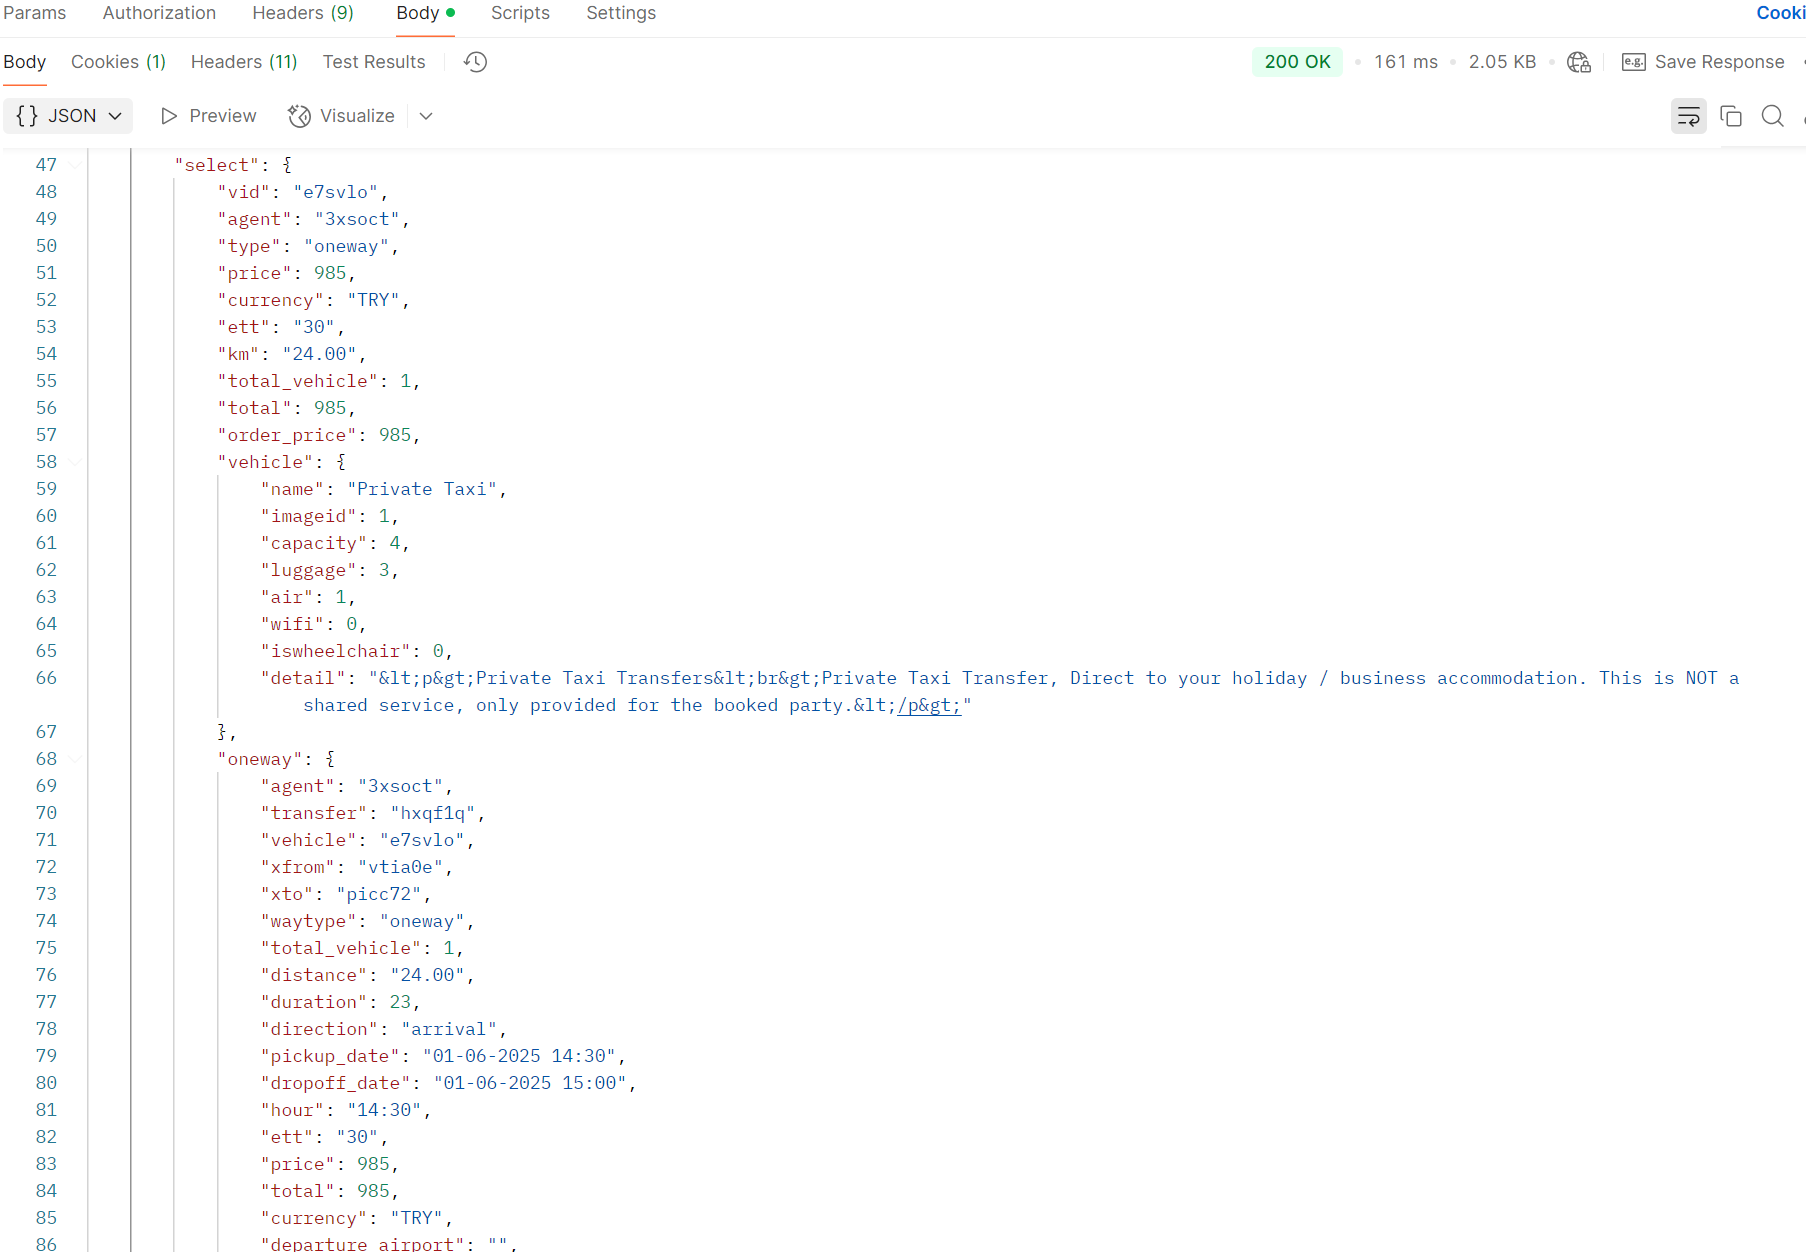Click the Visualize sparkle icon

click(x=299, y=116)
